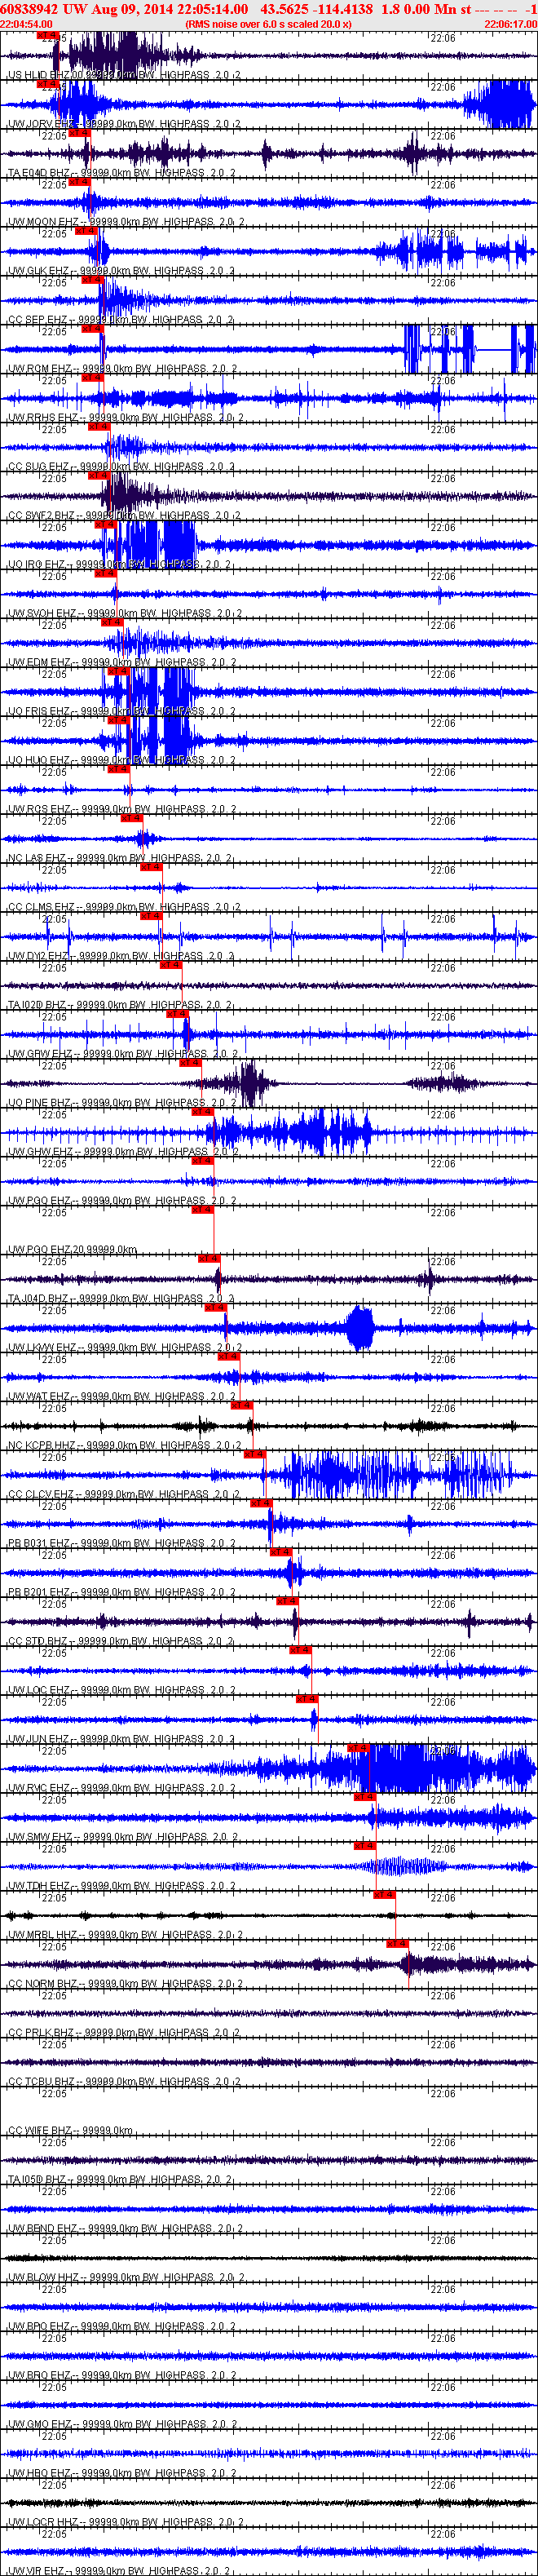Select the UW BLOW HHZ station label
Screen dimensions: 538x2576
click(43, 2278)
